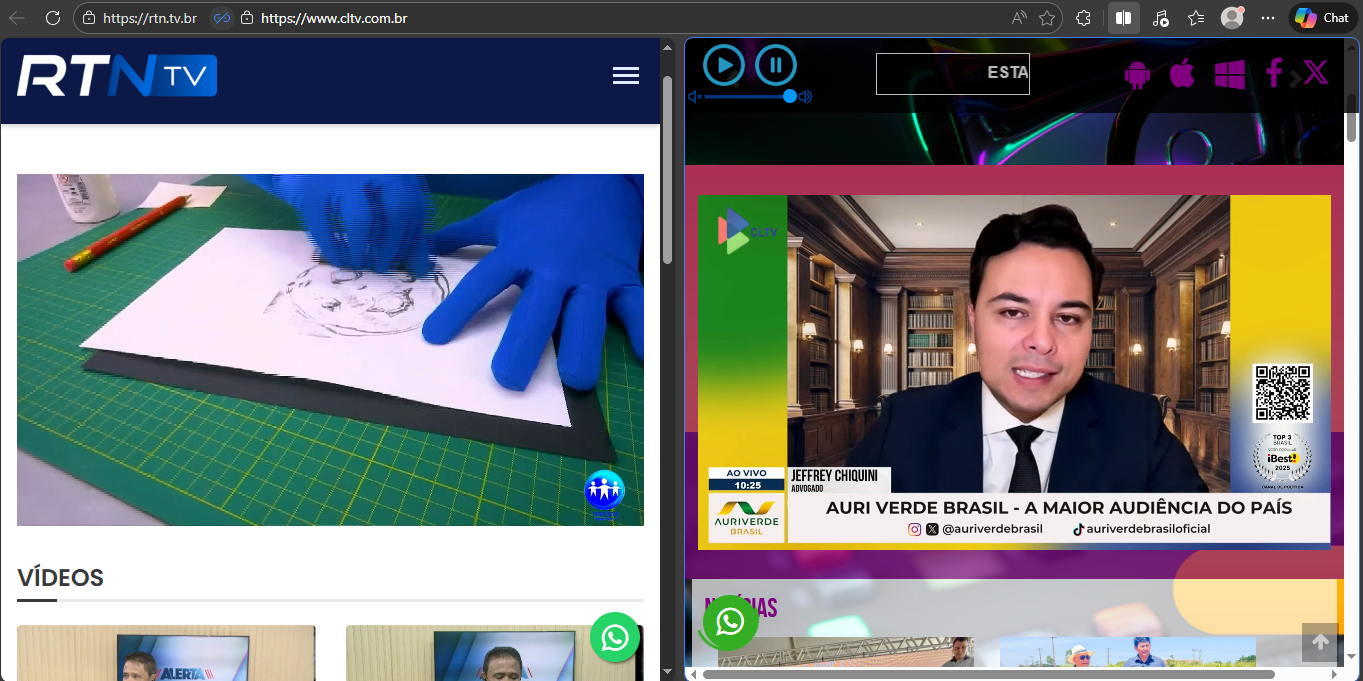Click the VÍDEOS section heading
1363x681 pixels.
(60, 578)
